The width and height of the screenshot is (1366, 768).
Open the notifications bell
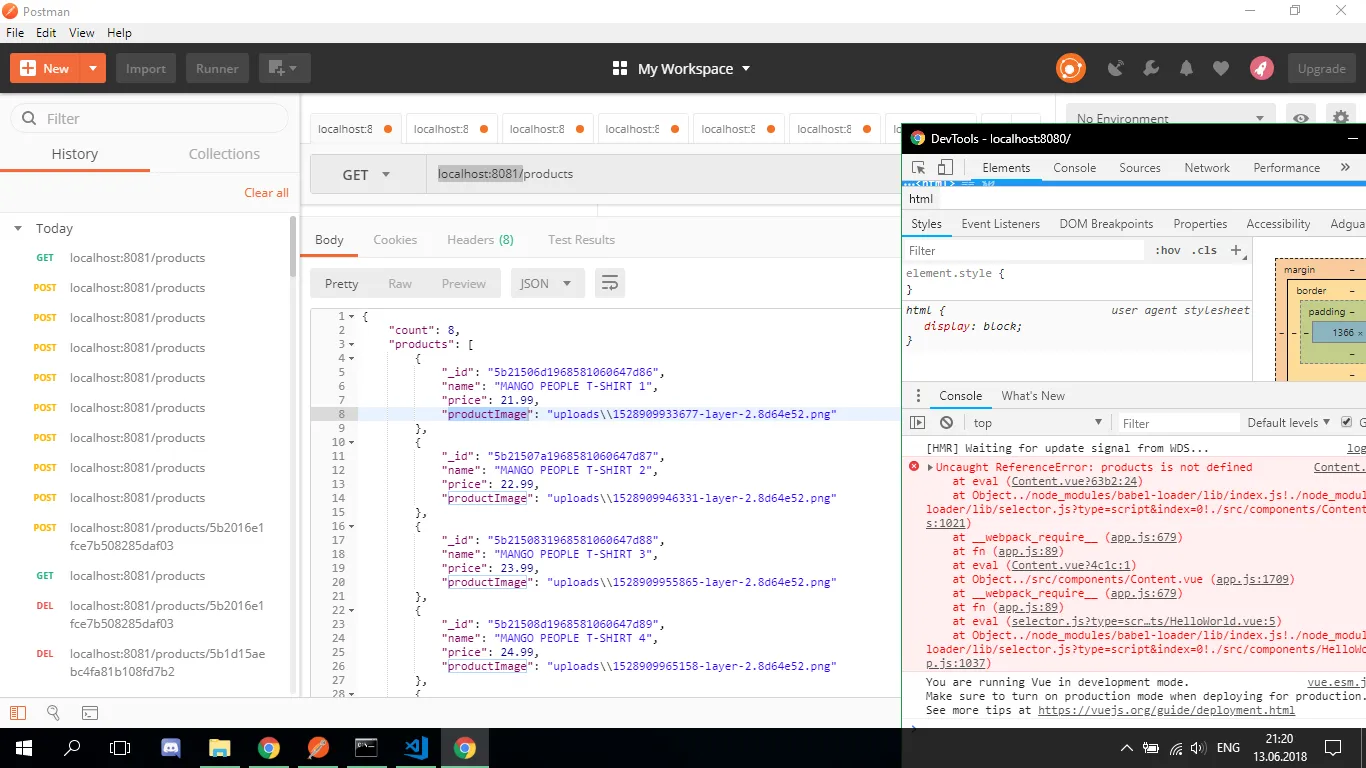(1186, 69)
